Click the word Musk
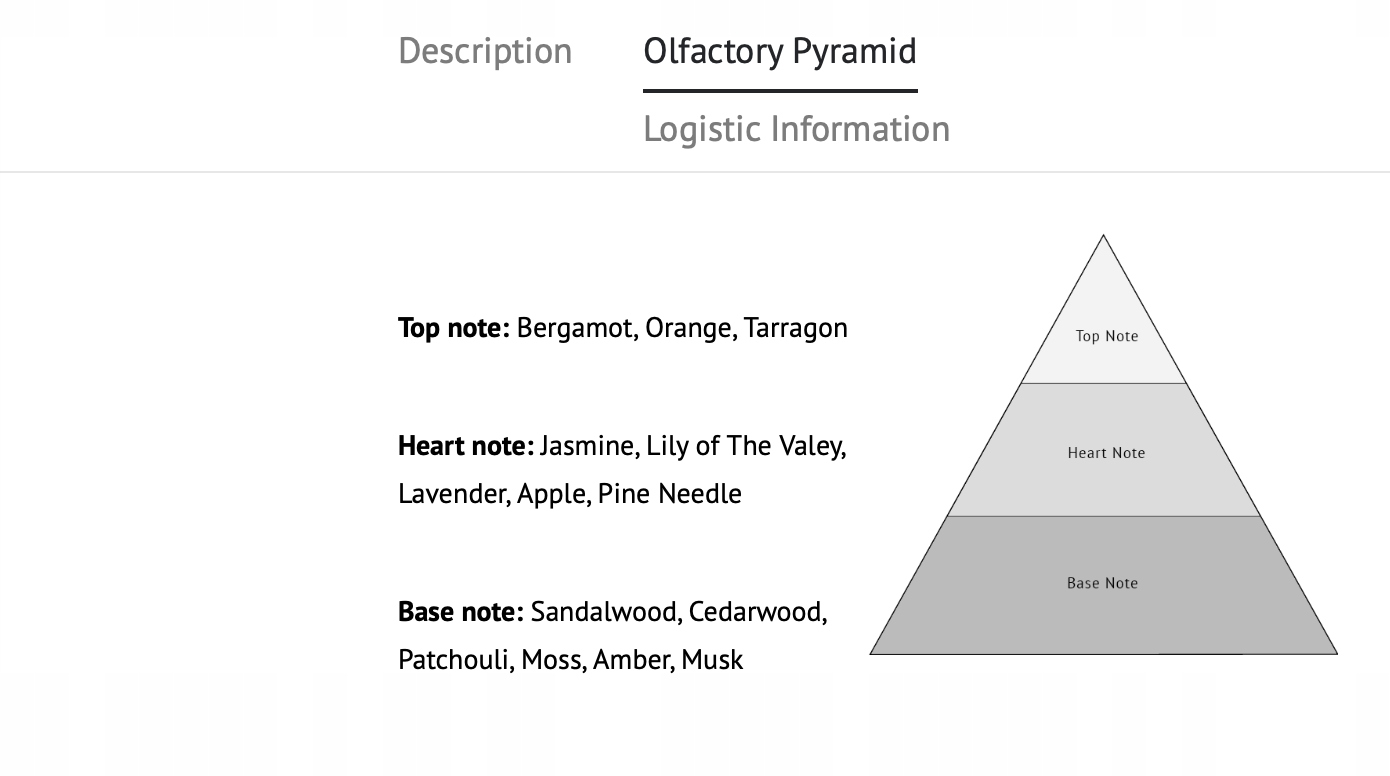This screenshot has height=776, width=1390. tap(712, 659)
